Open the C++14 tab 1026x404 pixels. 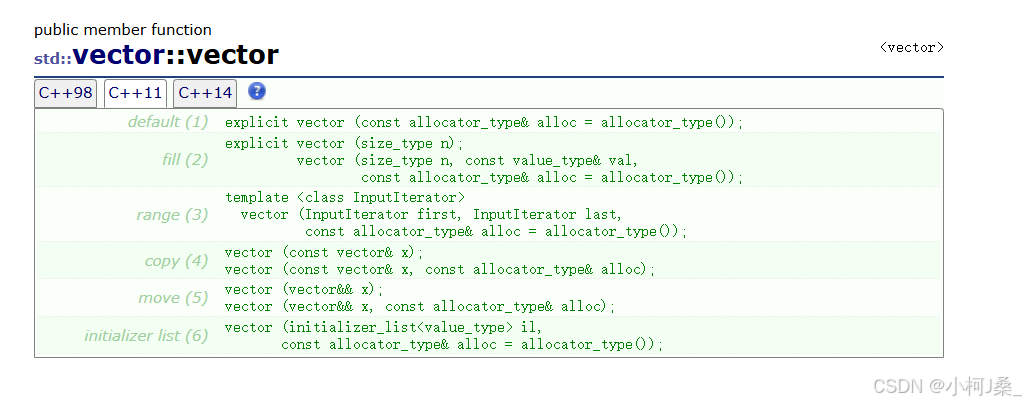205,93
